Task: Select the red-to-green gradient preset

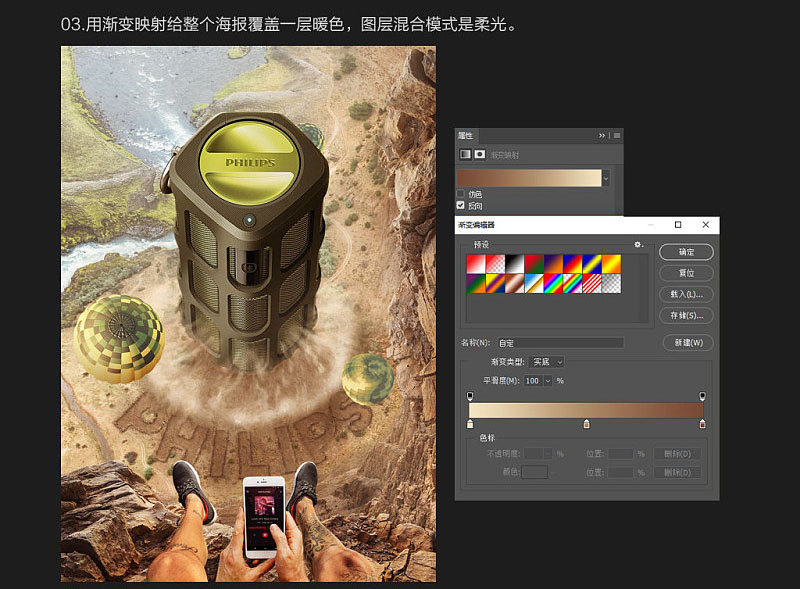Action: pyautogui.click(x=534, y=264)
